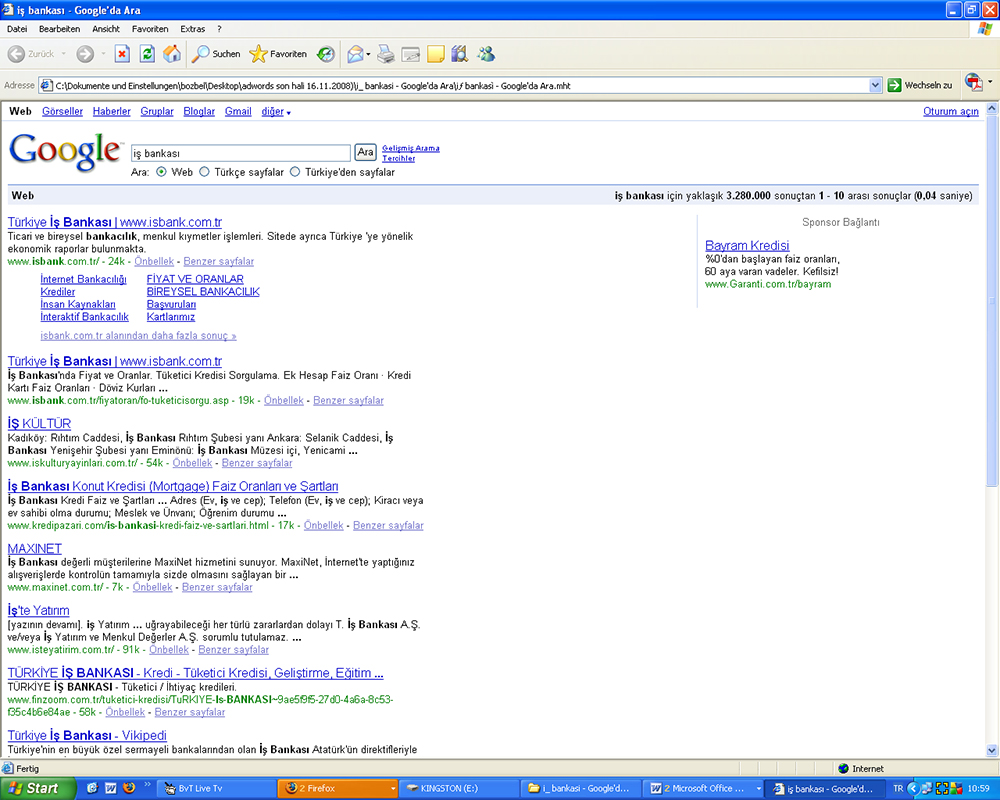
Task: Select the Türkiye'den sayfalar radio button
Action: click(295, 172)
